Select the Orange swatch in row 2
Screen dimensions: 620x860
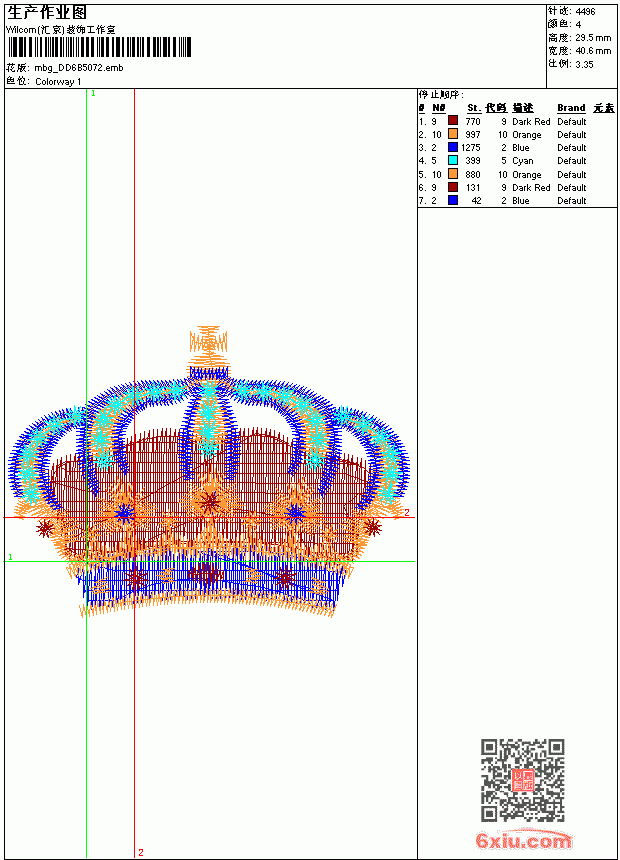(x=453, y=134)
